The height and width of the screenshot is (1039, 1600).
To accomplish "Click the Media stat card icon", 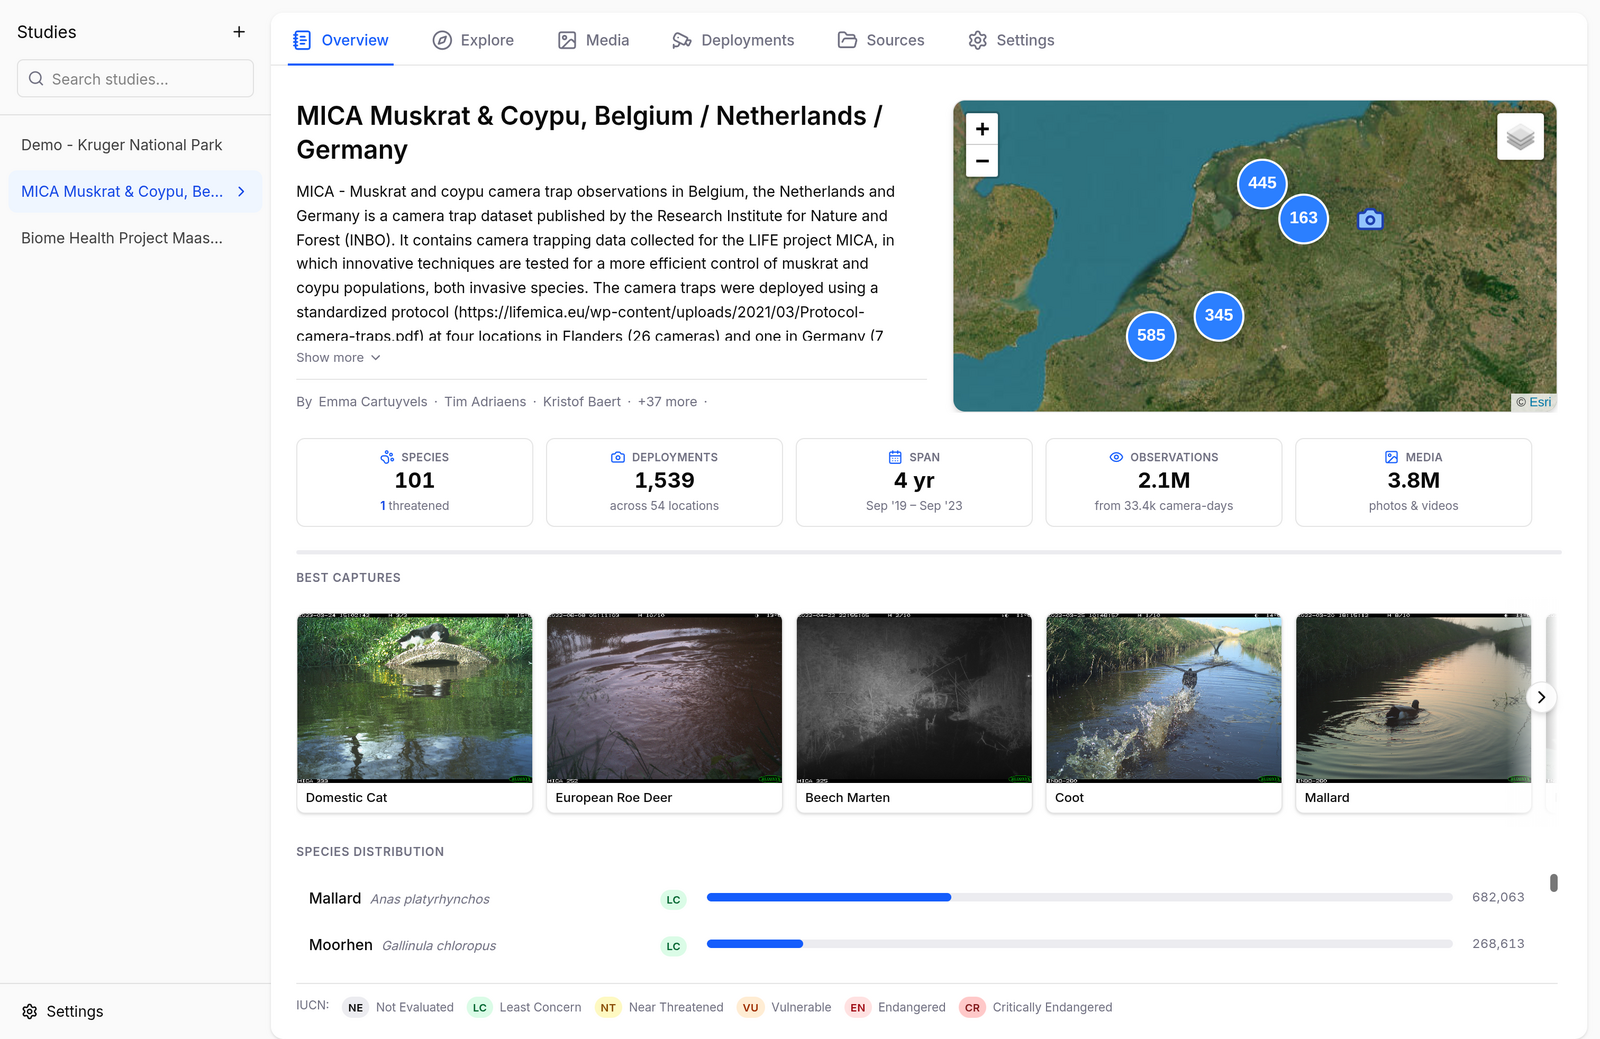I will [1391, 457].
